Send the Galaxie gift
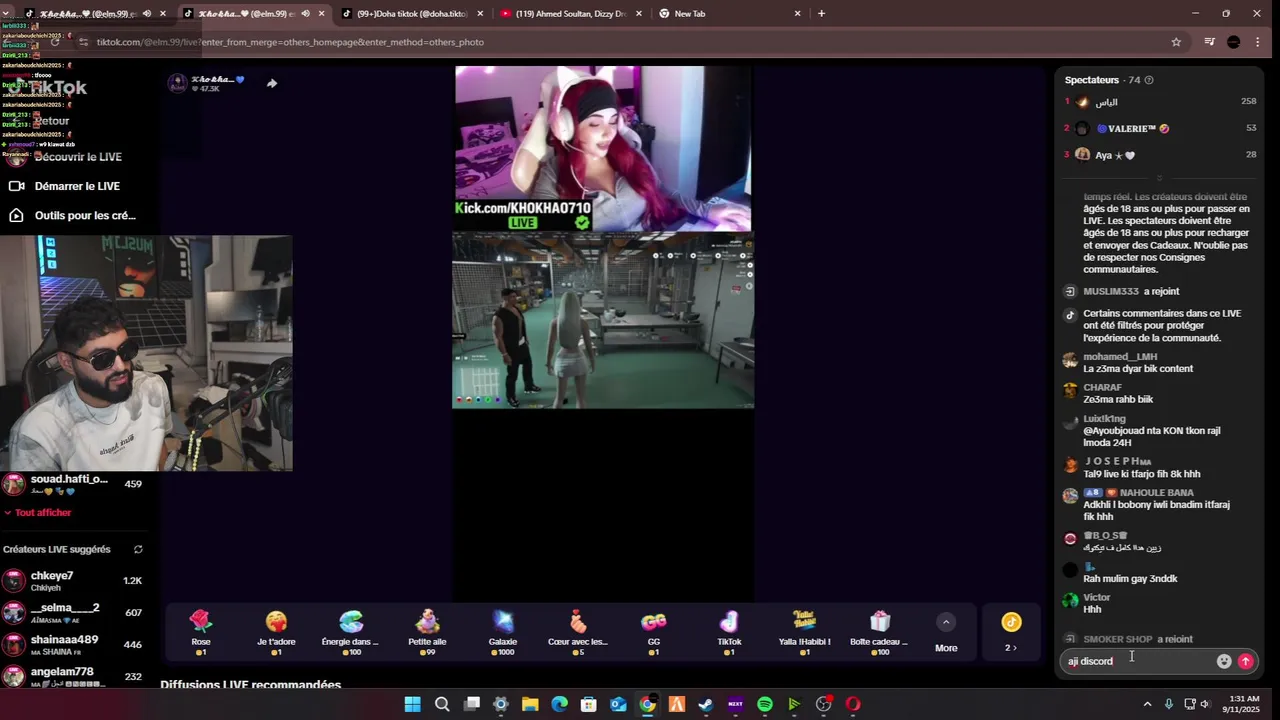 click(x=502, y=633)
